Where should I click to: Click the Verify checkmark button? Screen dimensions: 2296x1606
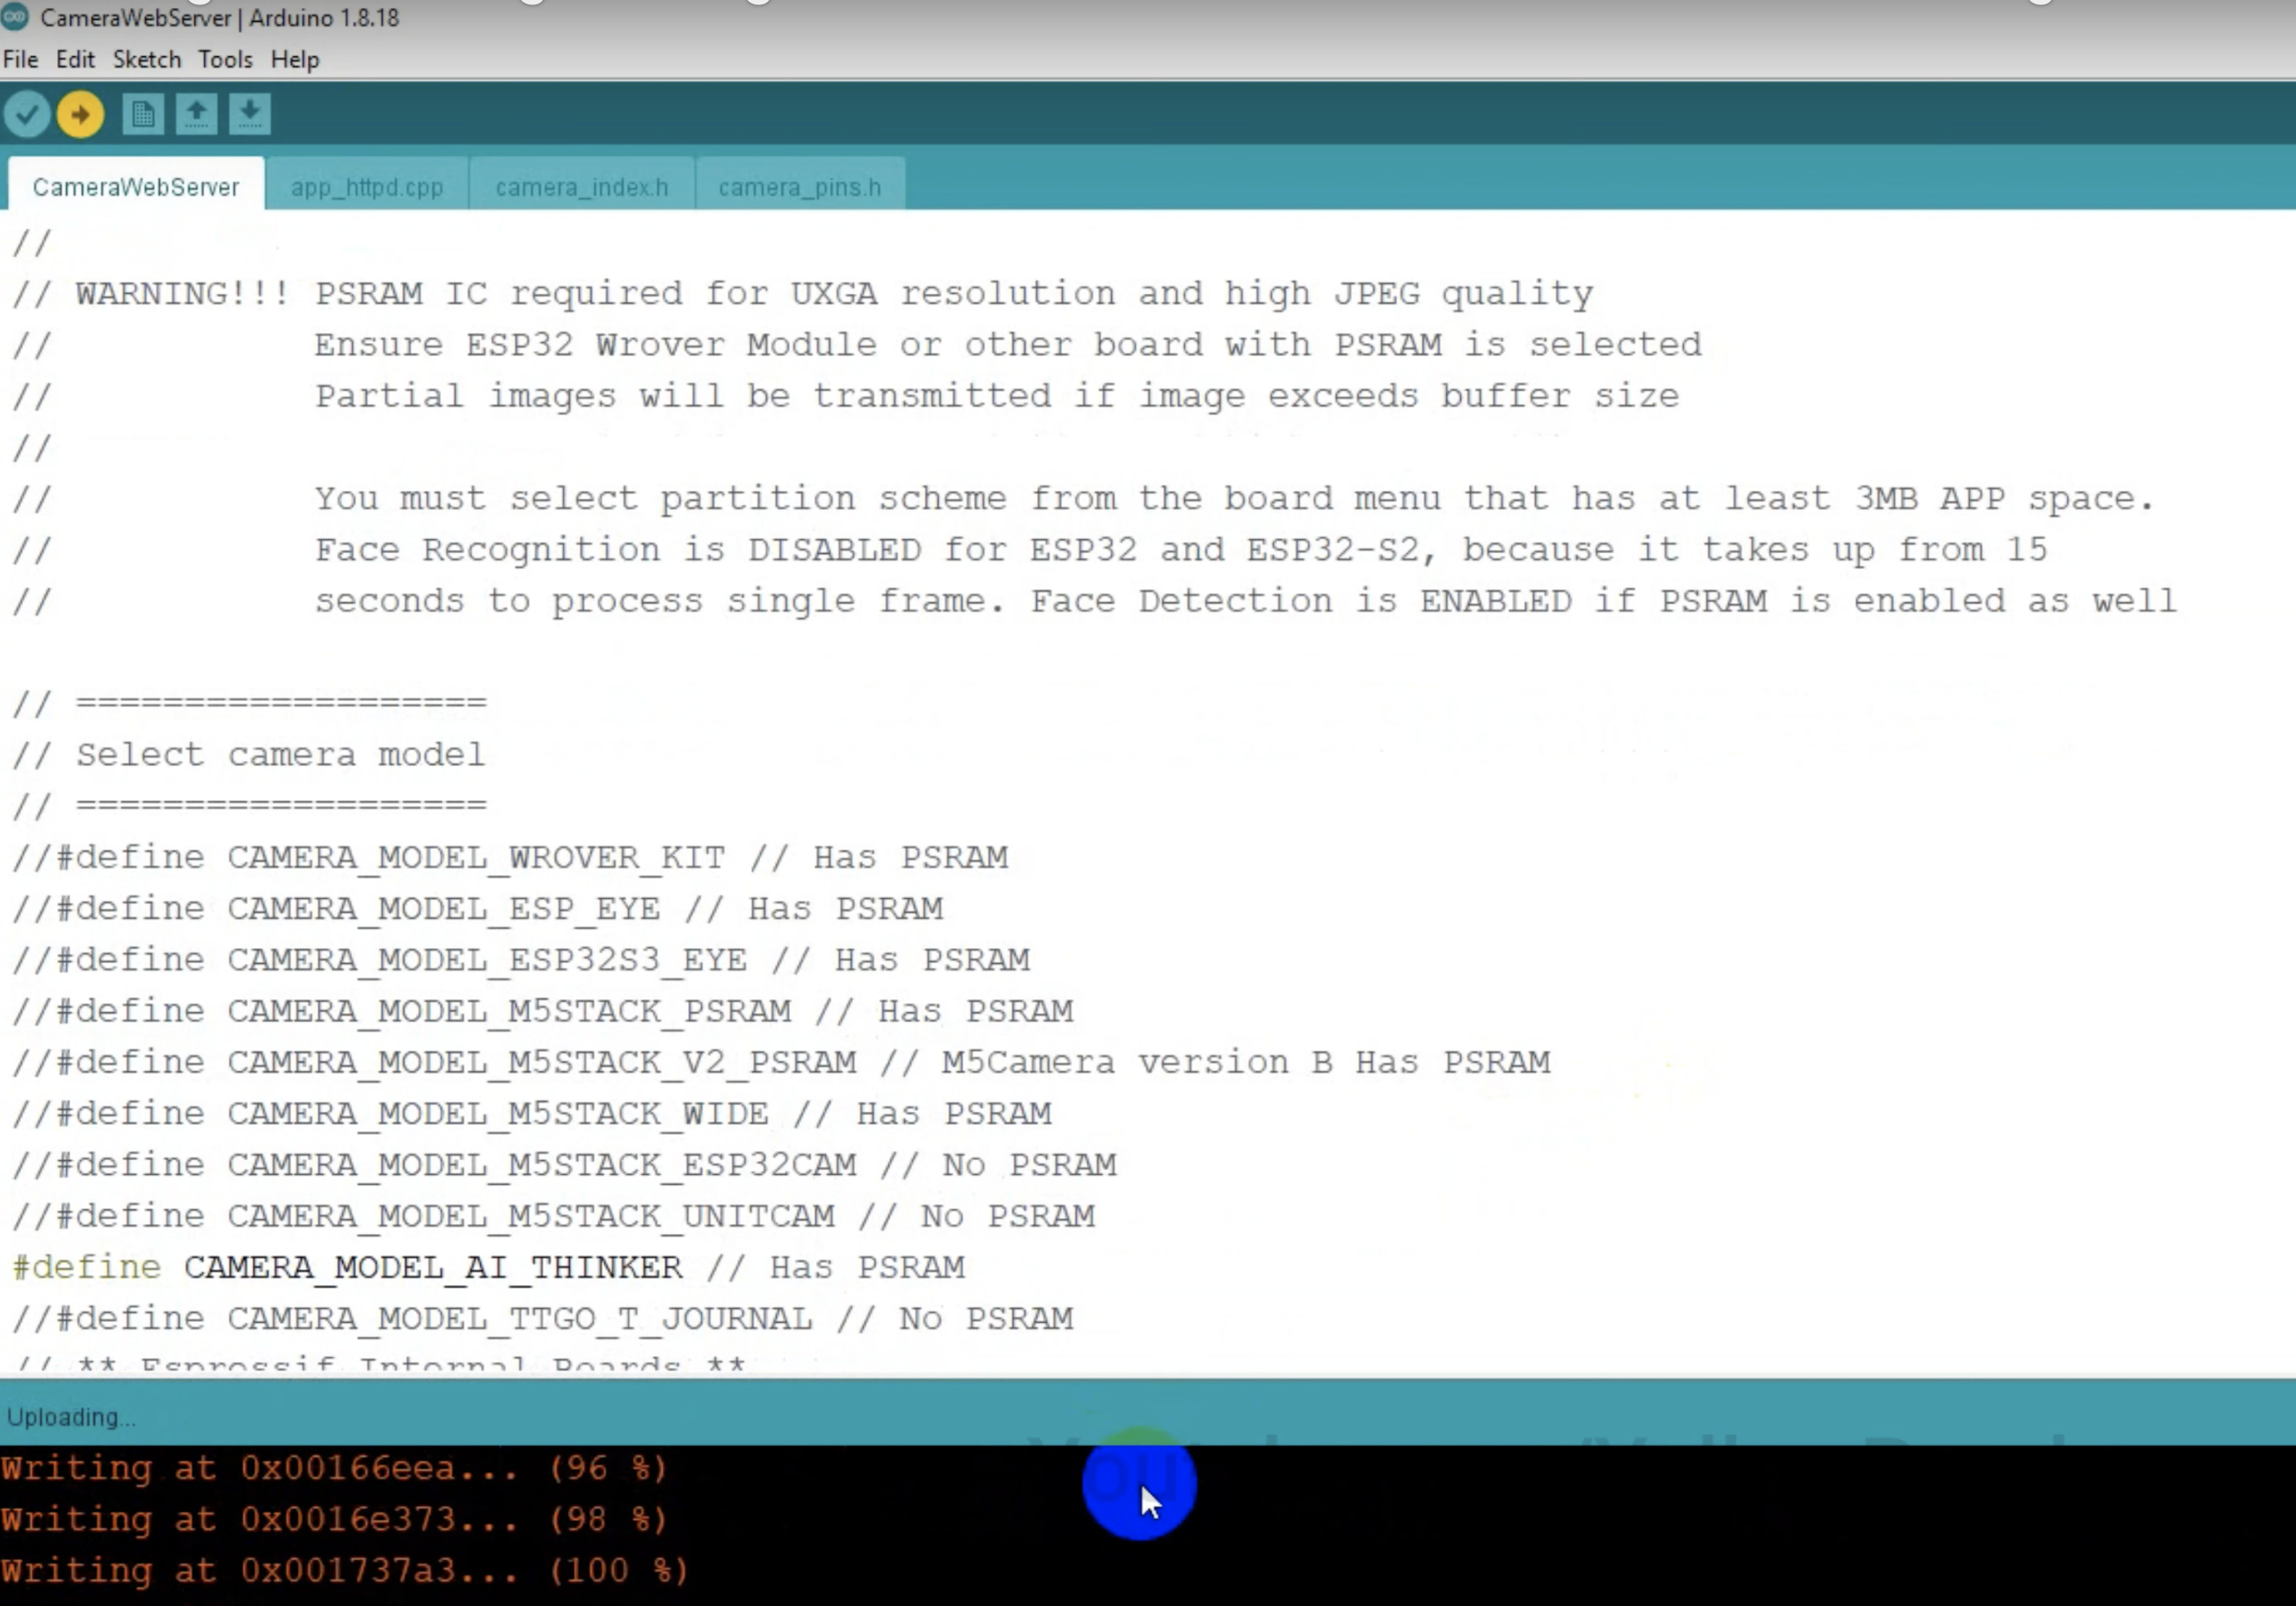point(27,114)
